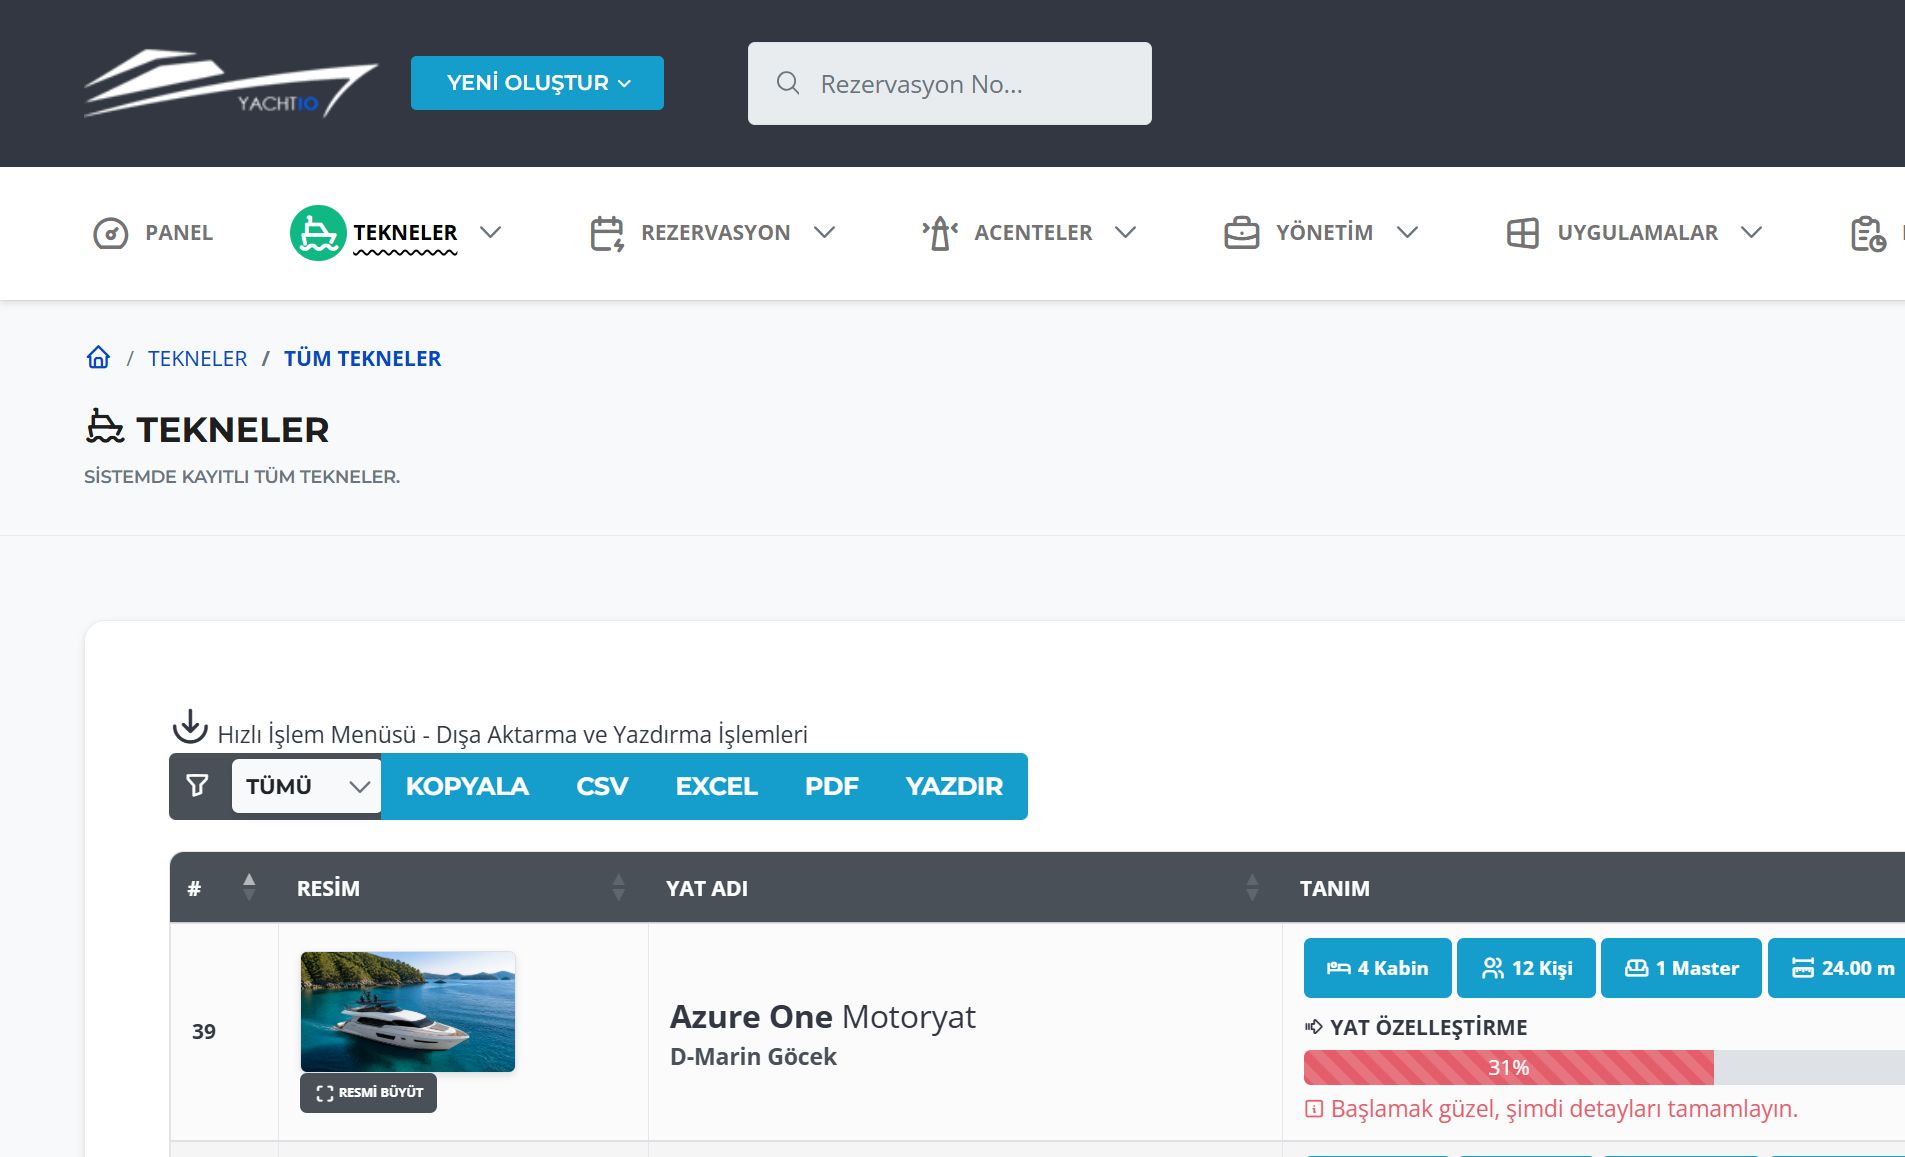This screenshot has width=1905, height=1157.
Task: Open the Panel menu item
Action: (x=153, y=233)
